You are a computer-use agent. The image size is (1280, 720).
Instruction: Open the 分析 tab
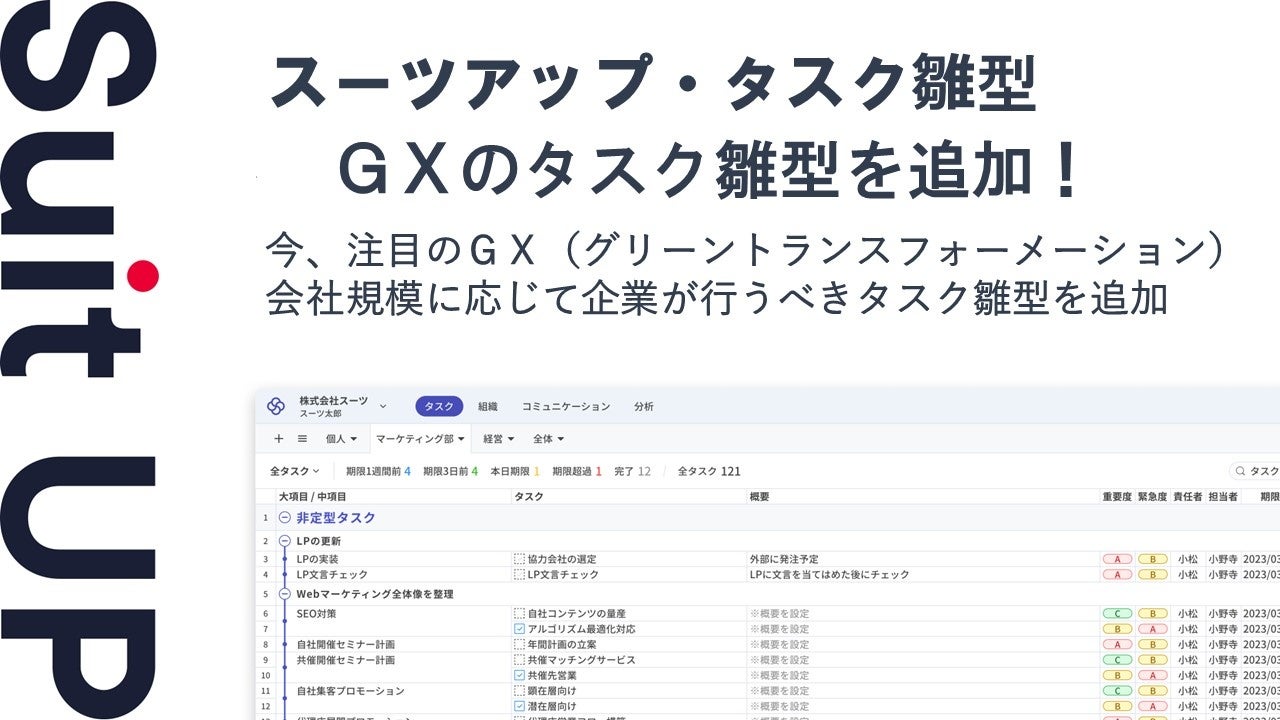[644, 407]
